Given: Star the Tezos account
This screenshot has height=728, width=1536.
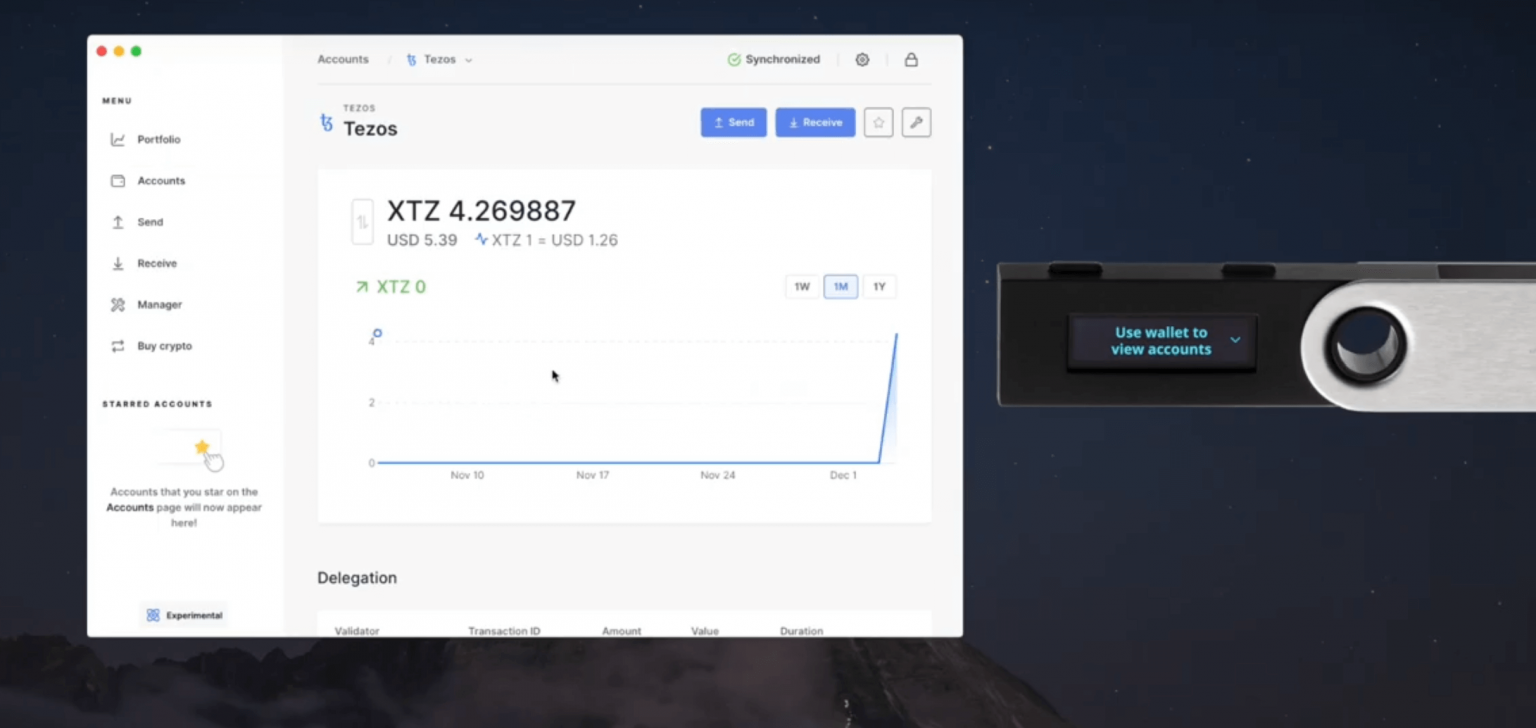Looking at the screenshot, I should click(x=878, y=121).
